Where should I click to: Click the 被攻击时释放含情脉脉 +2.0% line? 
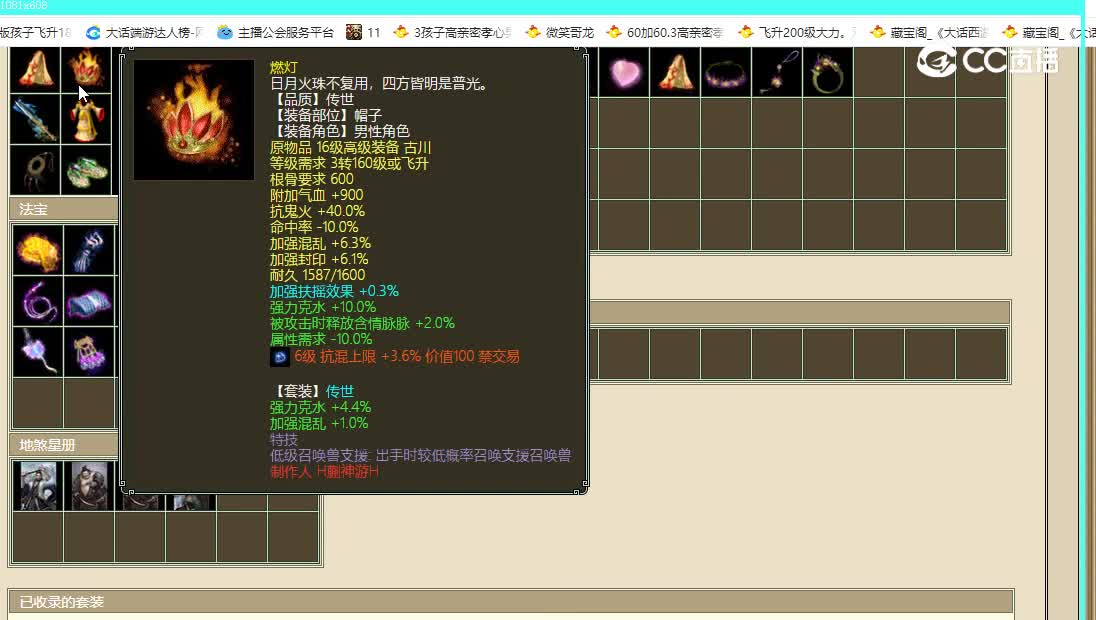tap(362, 323)
